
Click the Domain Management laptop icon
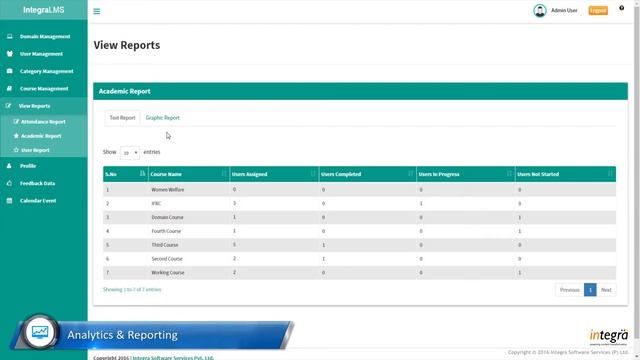click(x=9, y=36)
